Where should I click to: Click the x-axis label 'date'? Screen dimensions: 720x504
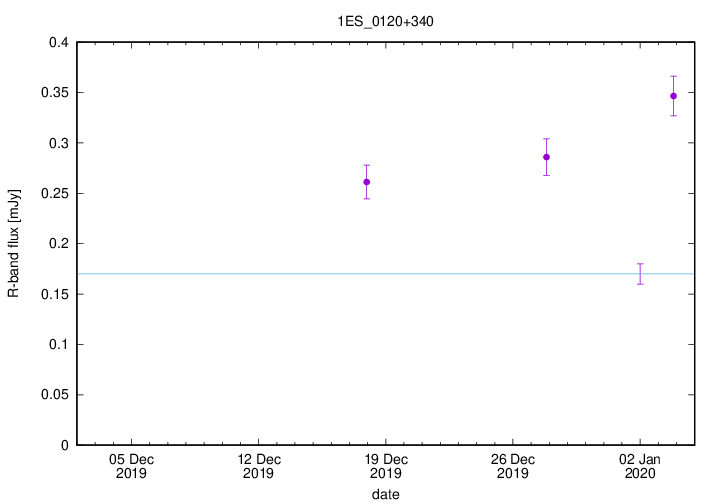pyautogui.click(x=386, y=494)
